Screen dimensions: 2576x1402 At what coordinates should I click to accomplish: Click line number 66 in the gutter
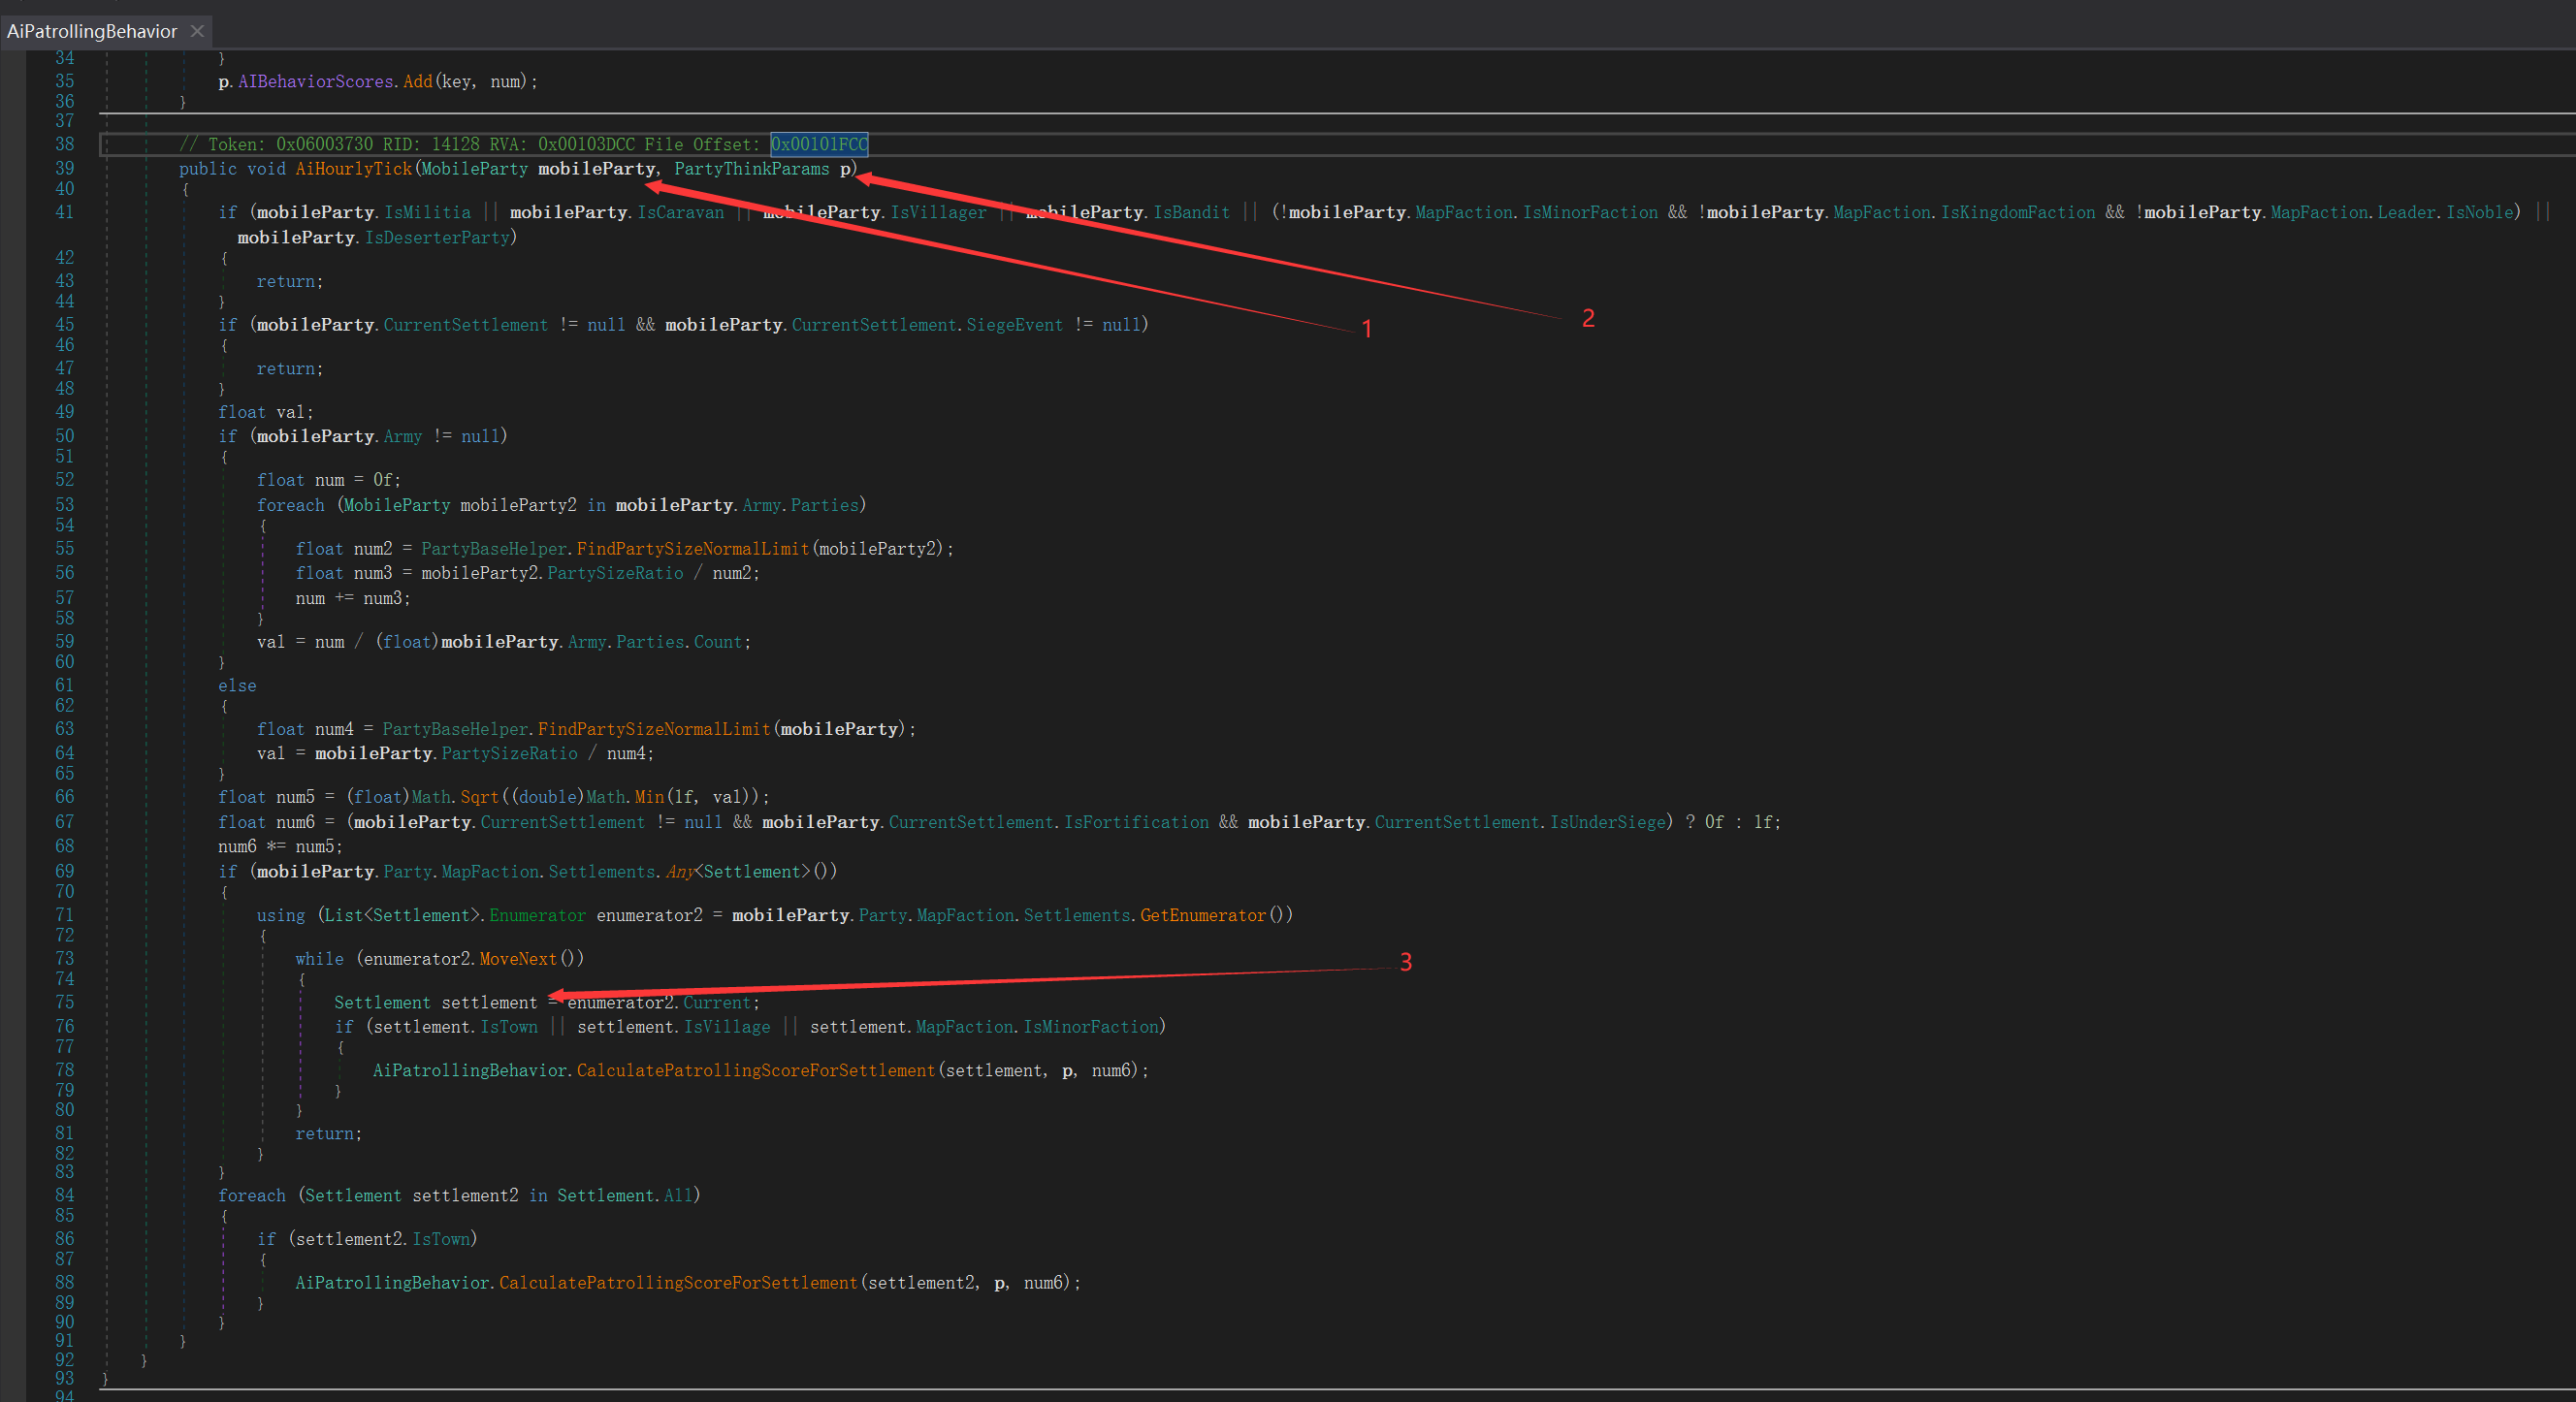(64, 797)
